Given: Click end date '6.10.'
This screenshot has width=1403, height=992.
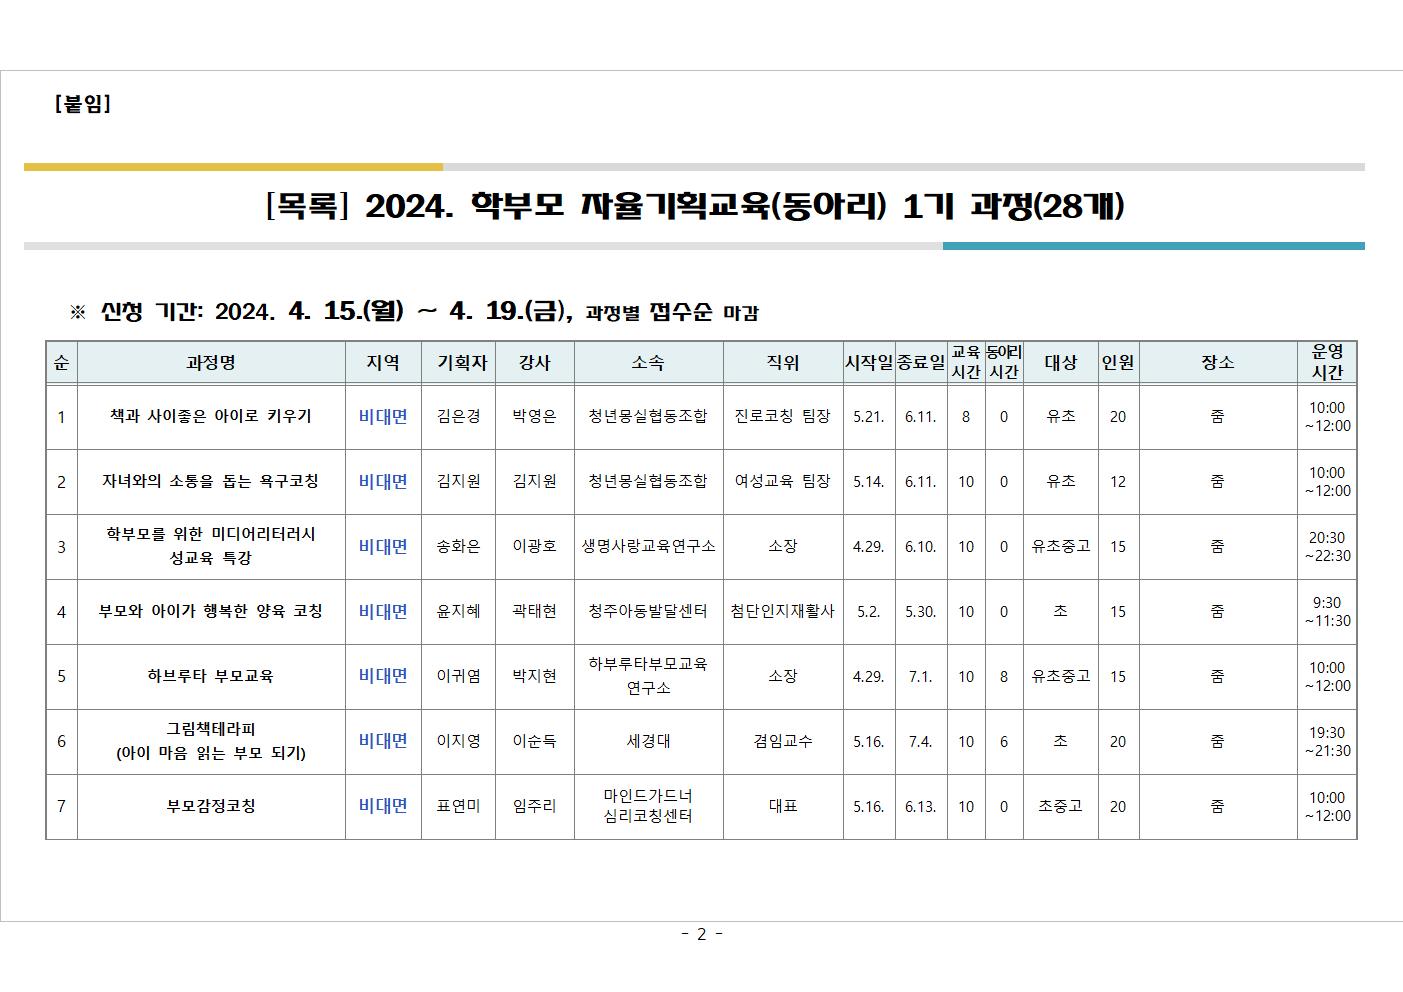Looking at the screenshot, I should pos(921,547).
